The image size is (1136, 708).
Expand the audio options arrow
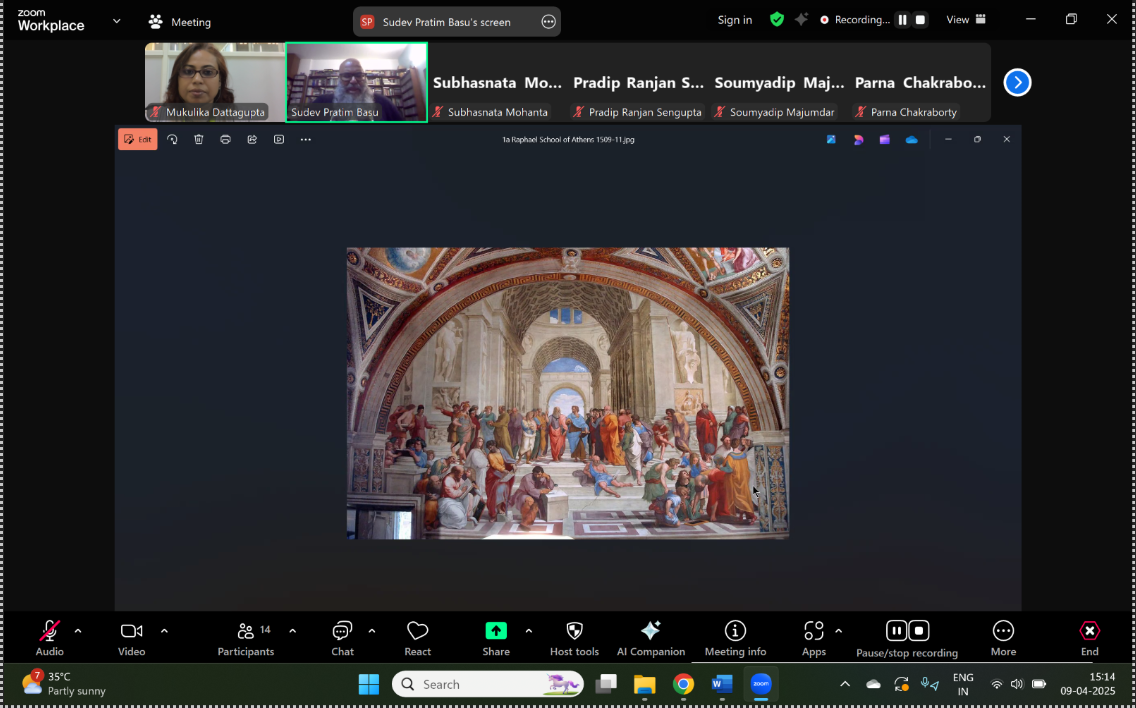tap(78, 631)
